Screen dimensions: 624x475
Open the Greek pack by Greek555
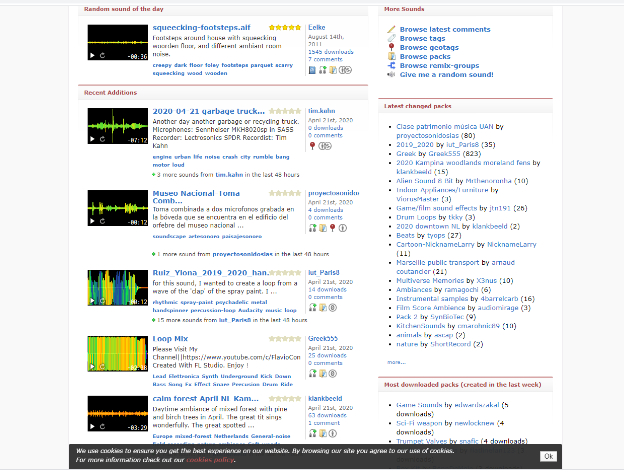tap(406, 154)
